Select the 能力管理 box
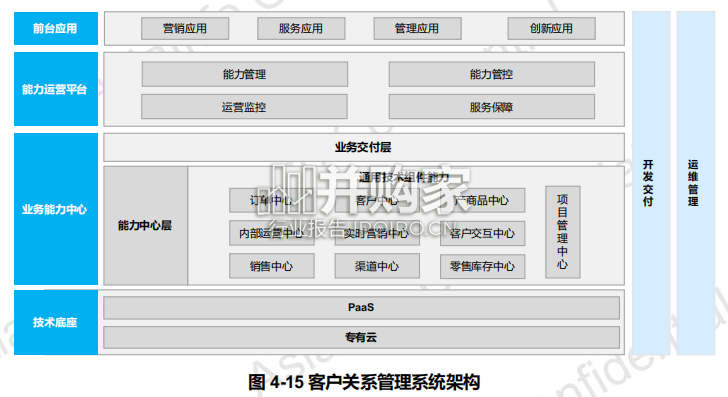The height and width of the screenshot is (397, 728). click(245, 74)
